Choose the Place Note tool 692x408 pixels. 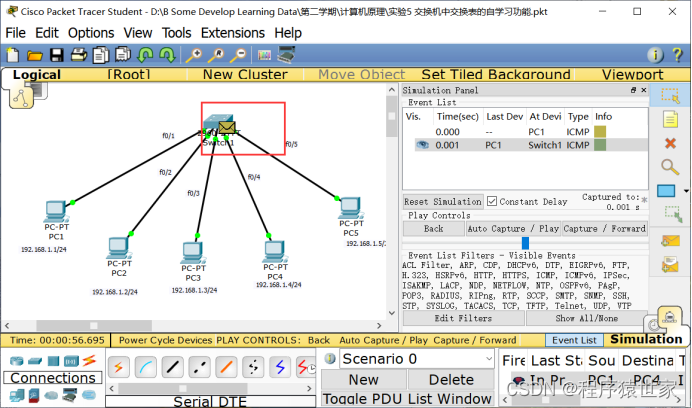point(670,119)
